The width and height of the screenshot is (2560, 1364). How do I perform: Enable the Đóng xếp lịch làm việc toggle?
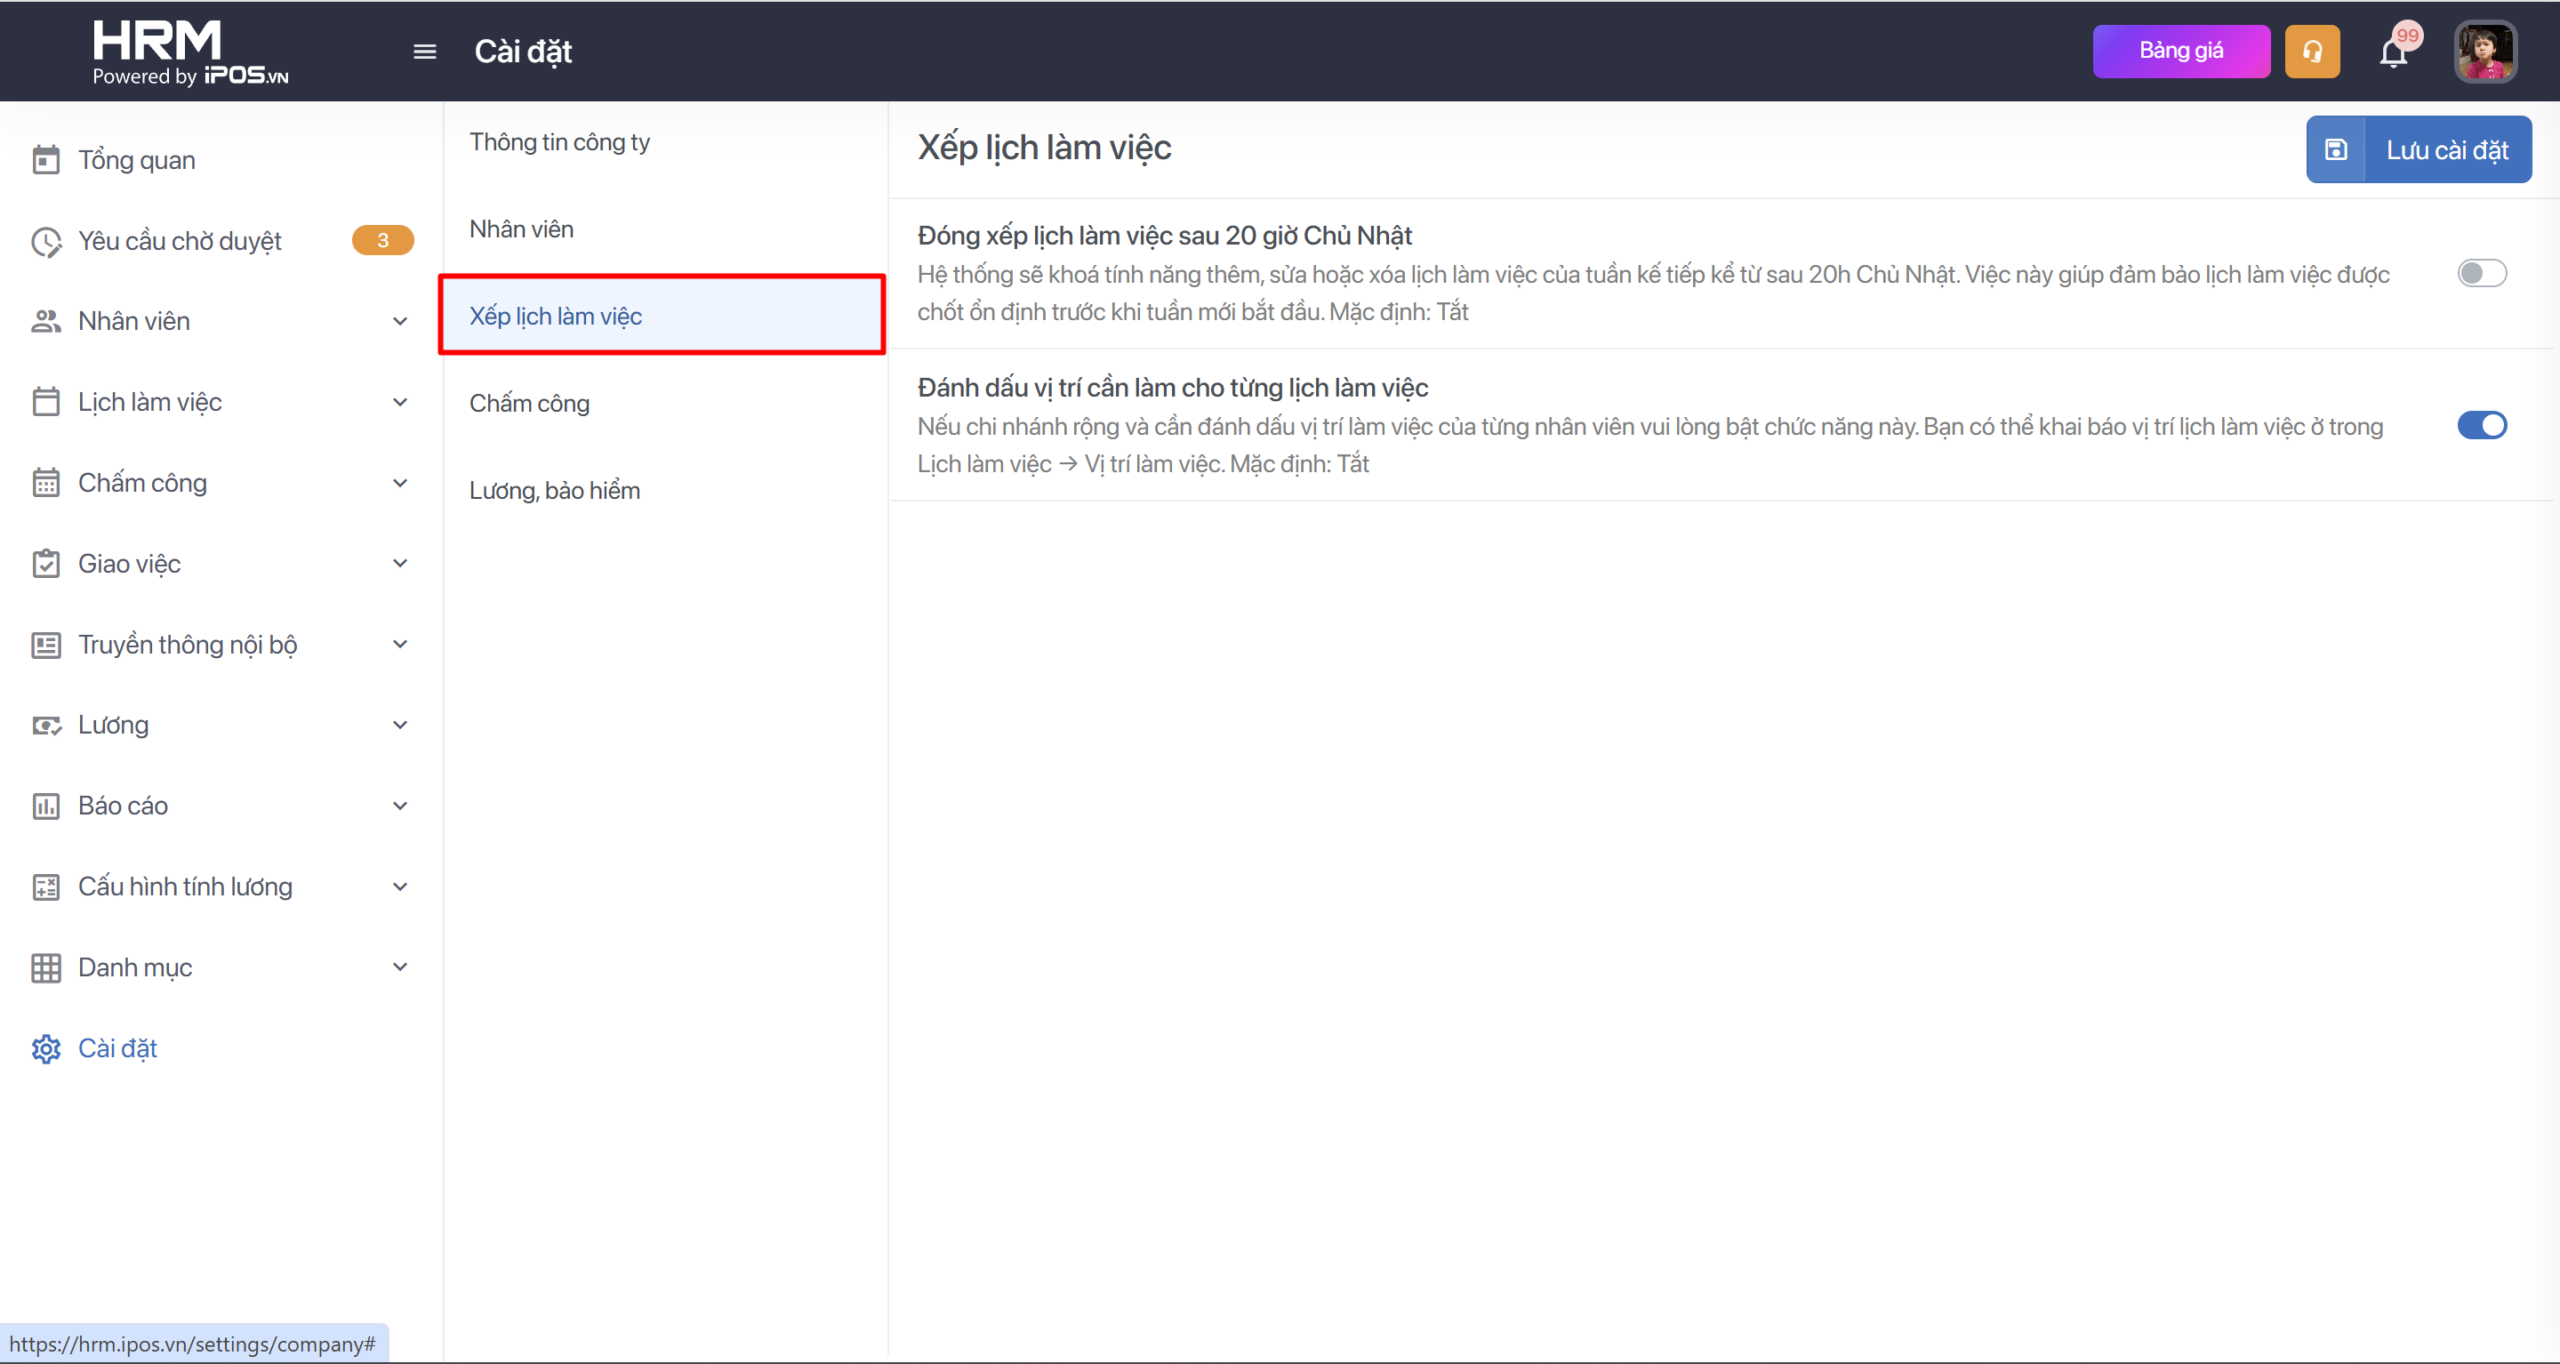(x=2481, y=273)
